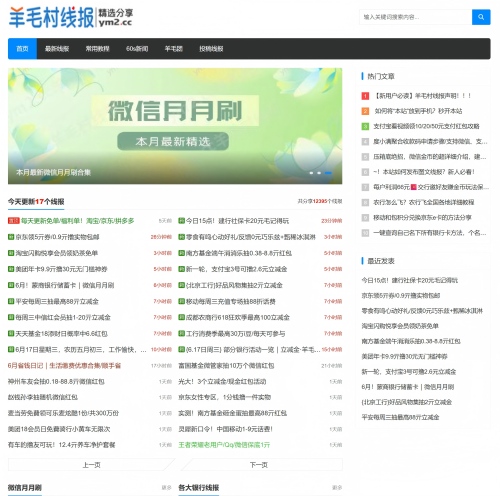Click the green badge beside 南方基金端午 in main list

tap(181, 253)
